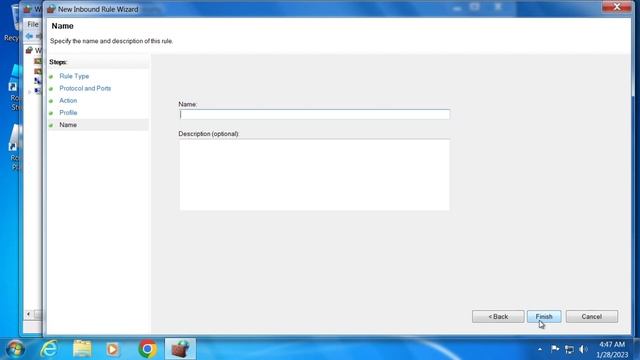Image resolution: width=640 pixels, height=360 pixels.
Task: Go back with the < Back button
Action: [498, 316]
